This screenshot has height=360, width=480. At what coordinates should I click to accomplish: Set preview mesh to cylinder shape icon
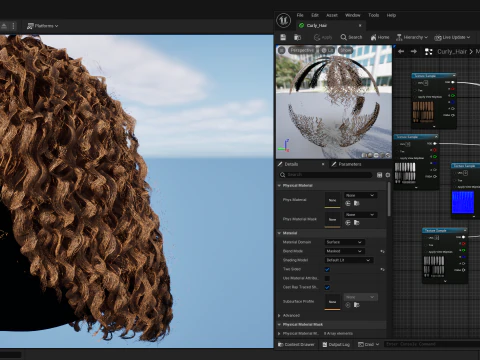coord(364,155)
